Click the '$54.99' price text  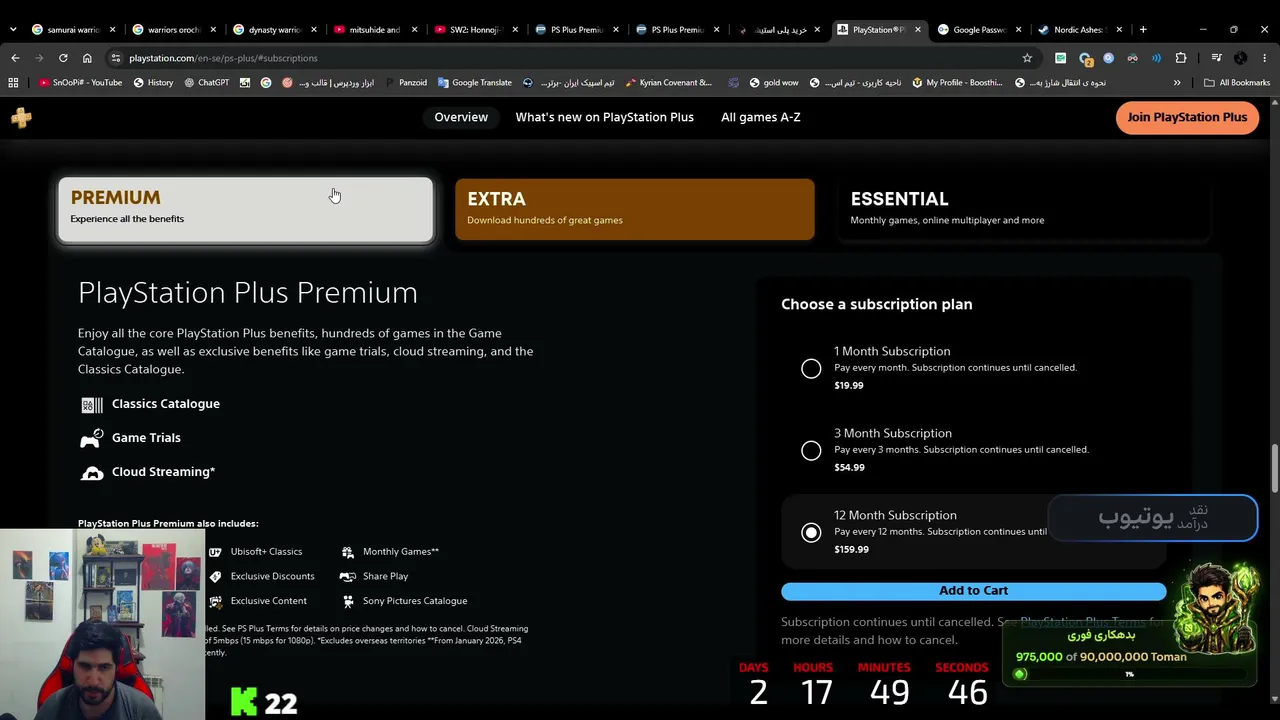tap(849, 468)
